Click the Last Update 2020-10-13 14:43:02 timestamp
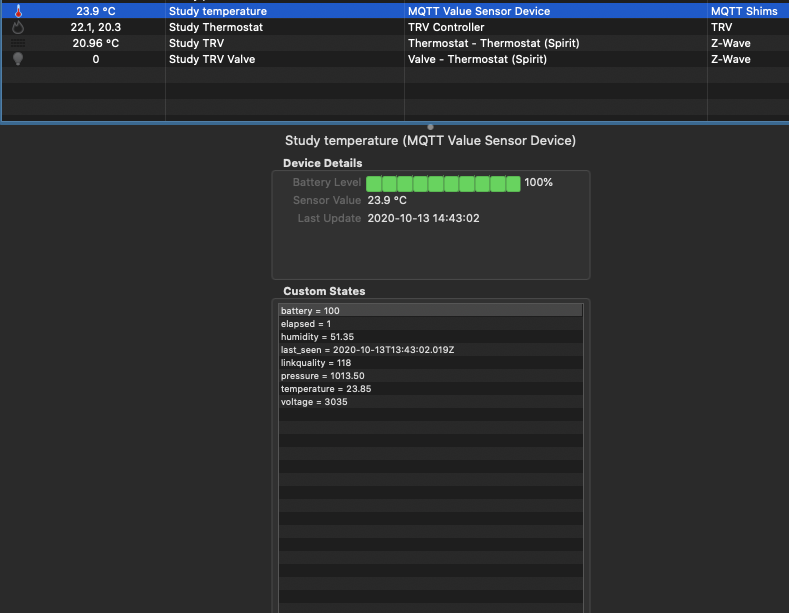Viewport: 789px width, 613px height. click(x=423, y=218)
